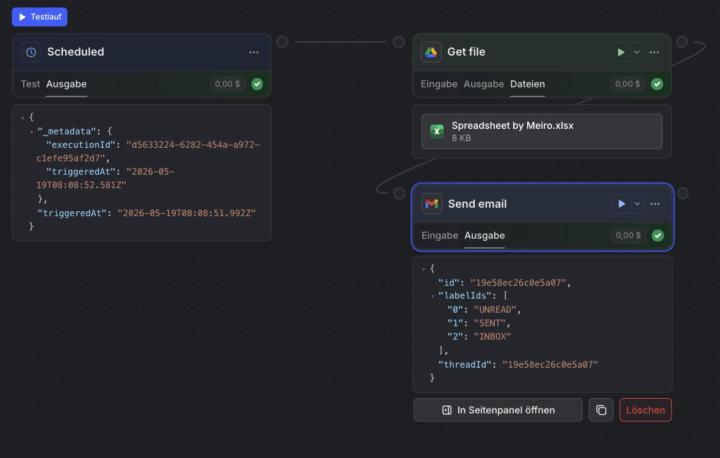Viewport: 720px width, 458px height.
Task: Collapse the root JSON object in Scheduled output
Action: [22, 118]
